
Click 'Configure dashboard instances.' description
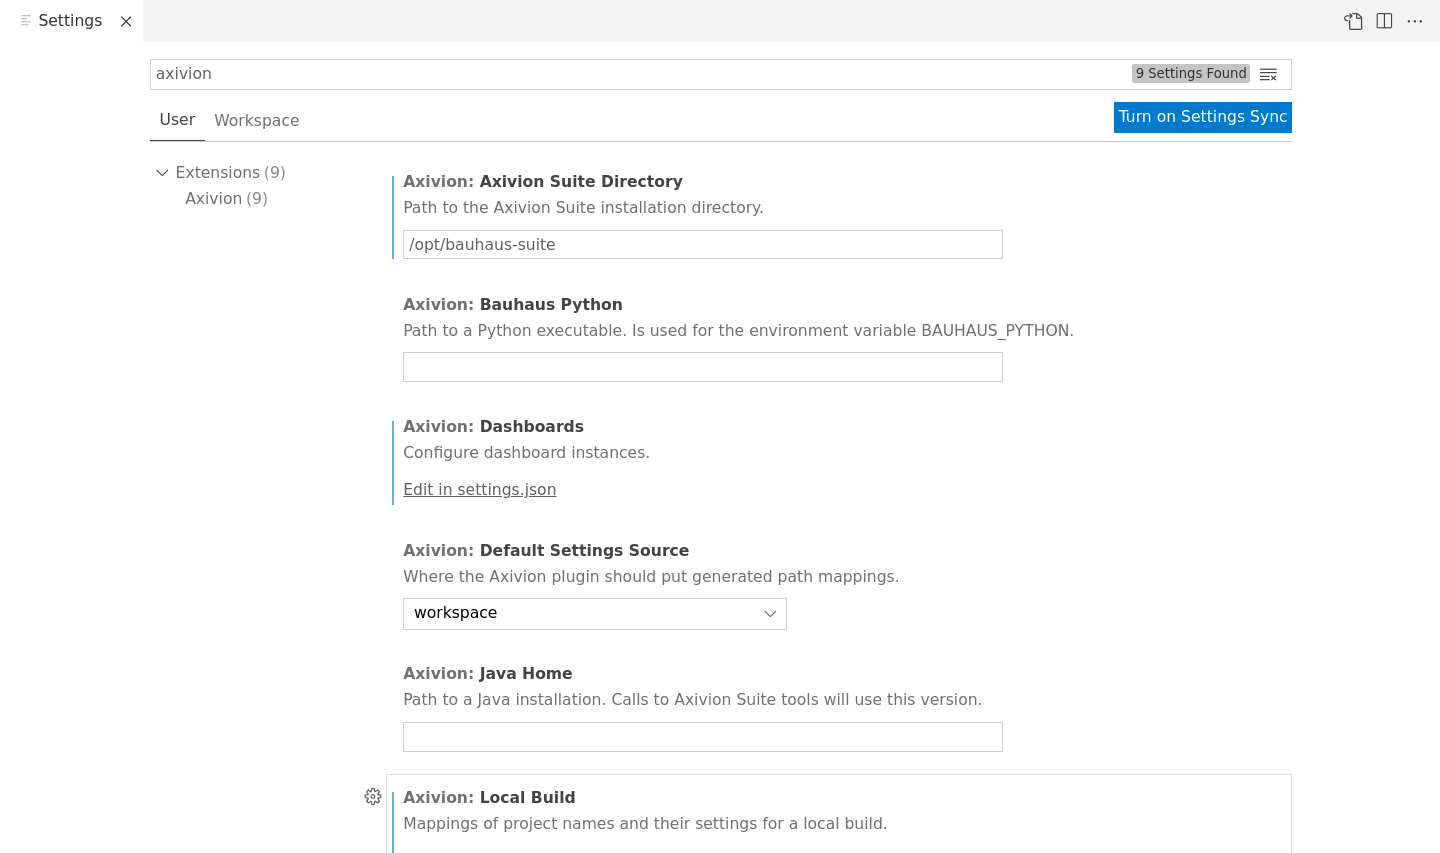coord(526,453)
